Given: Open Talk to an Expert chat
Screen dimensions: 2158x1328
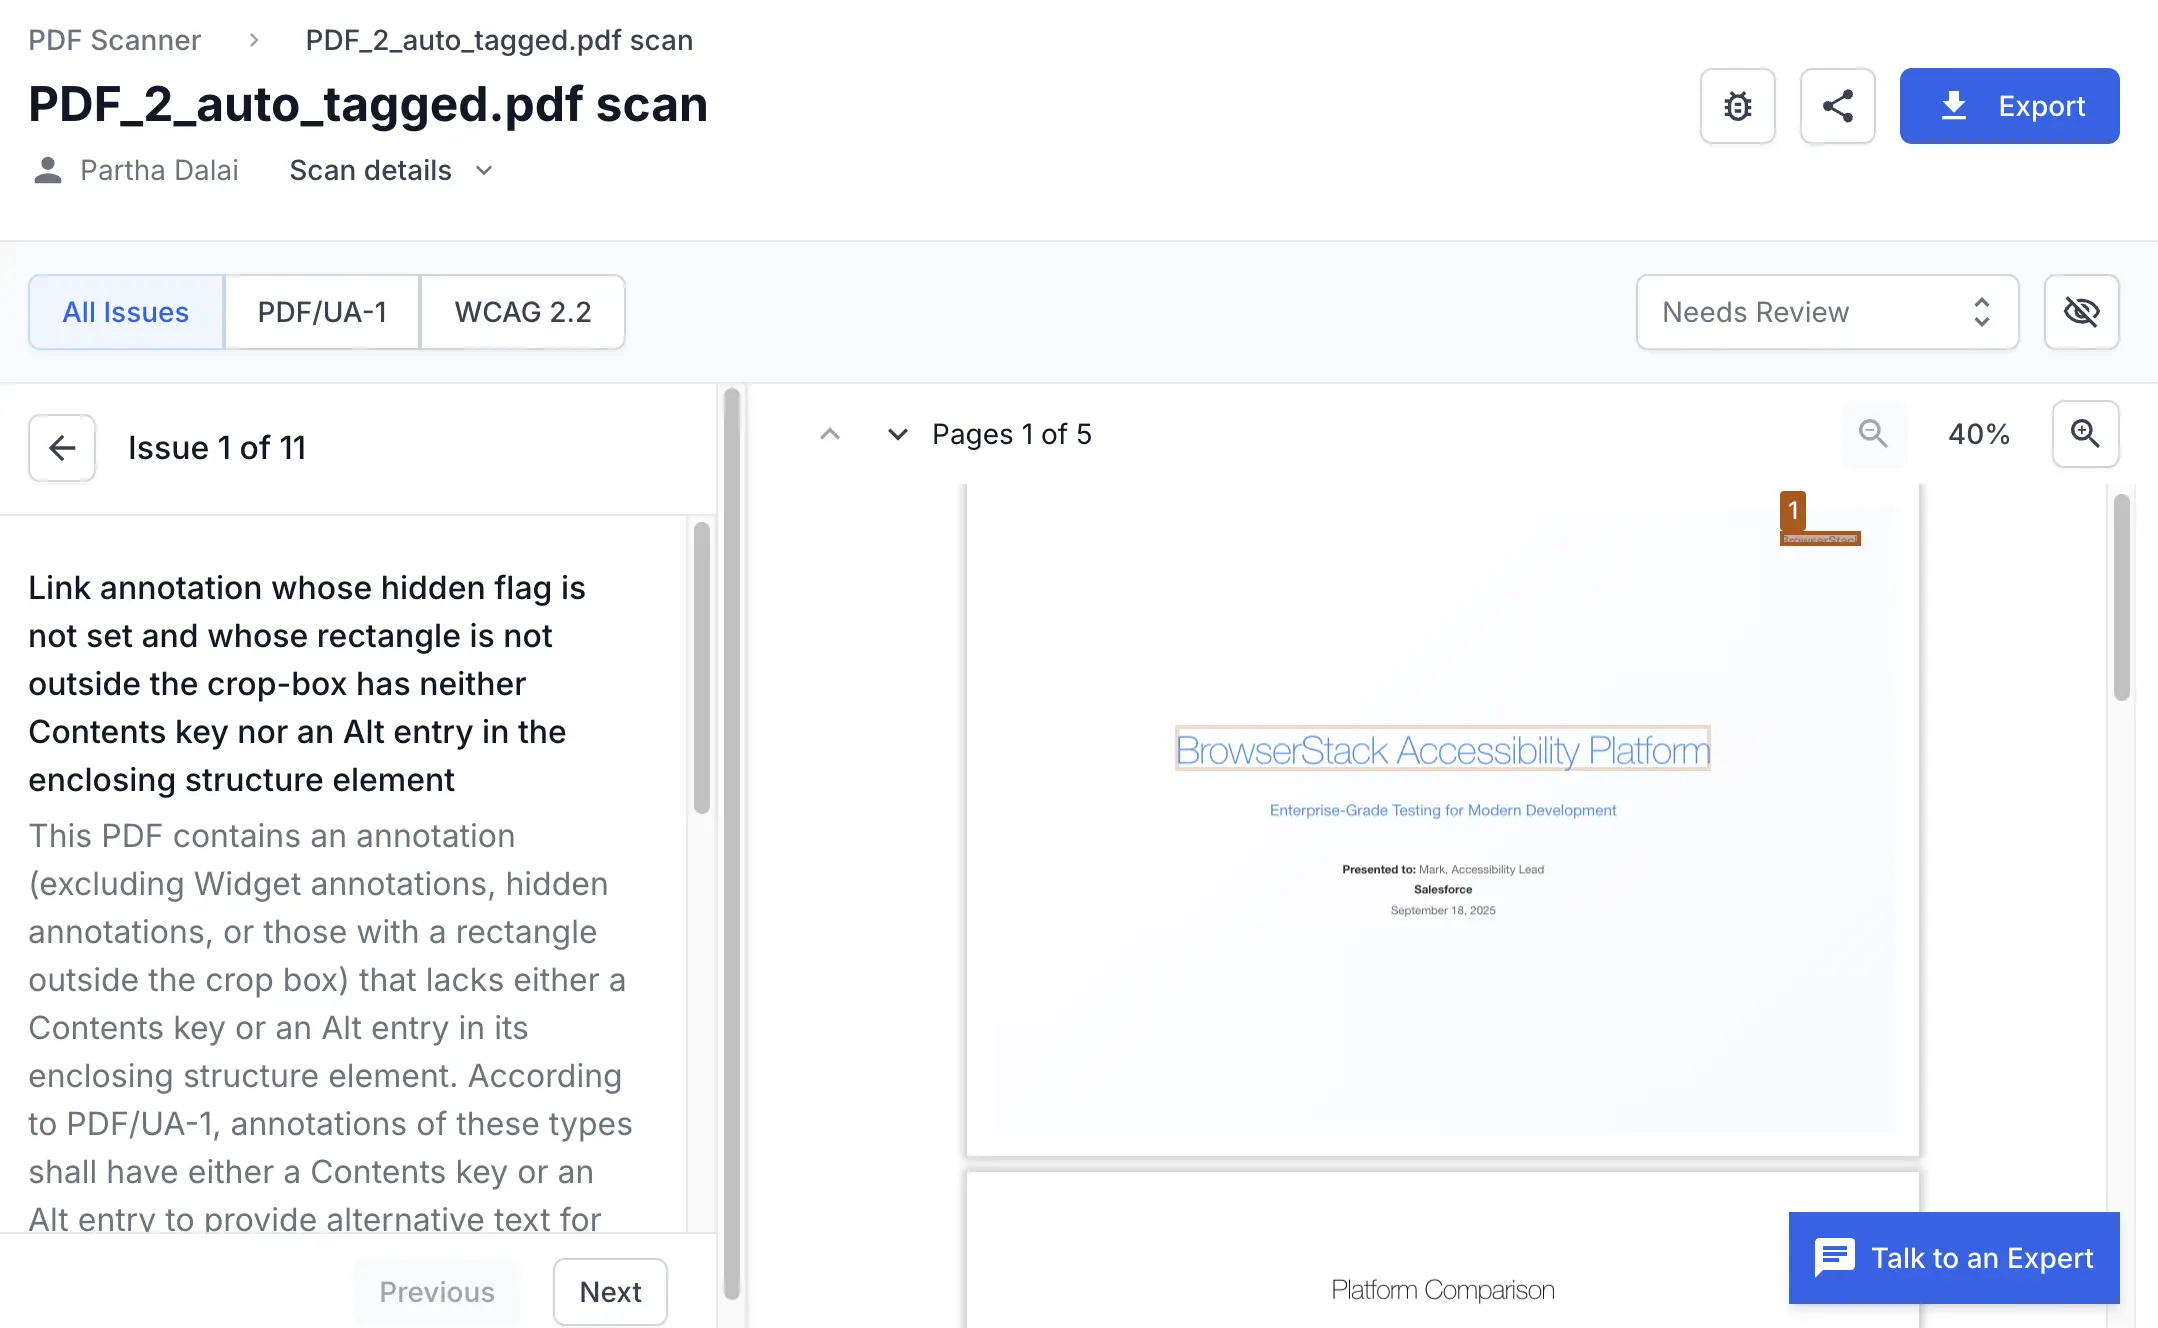Looking at the screenshot, I should tap(1954, 1257).
